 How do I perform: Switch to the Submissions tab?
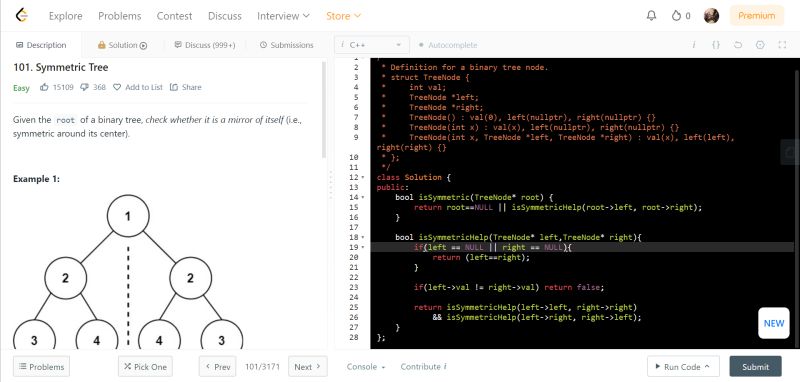[x=286, y=45]
